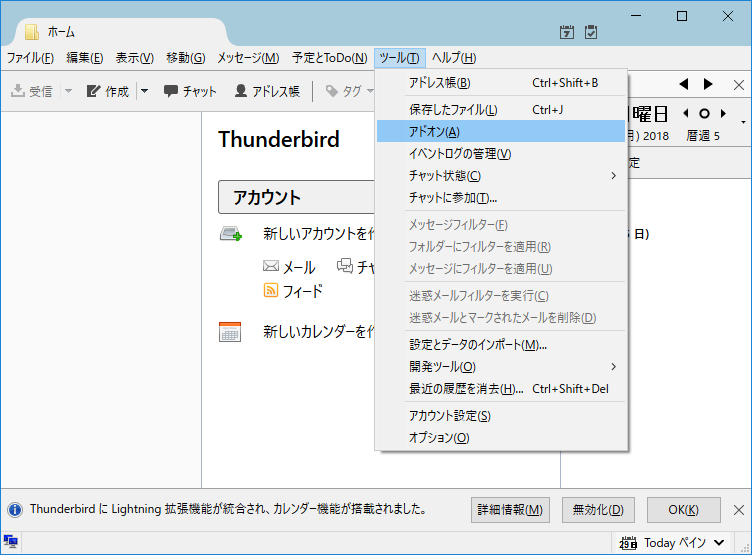The height and width of the screenshot is (555, 752).
Task: Expand the Today ペイン dropdown chevron
Action: tap(719, 543)
